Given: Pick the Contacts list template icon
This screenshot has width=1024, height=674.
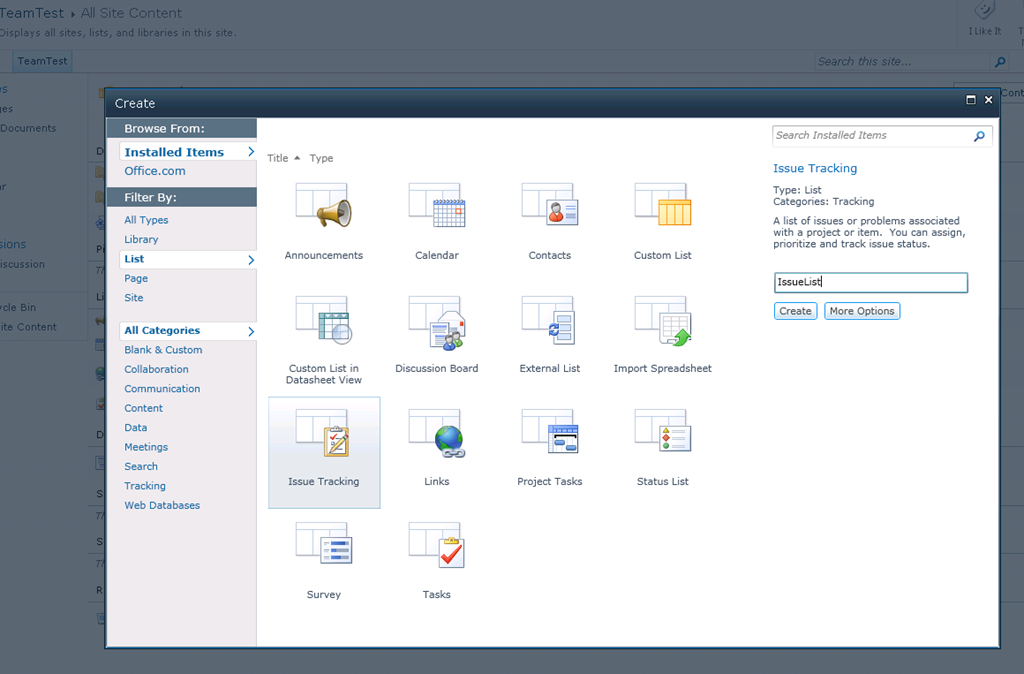Looking at the screenshot, I should 550,205.
